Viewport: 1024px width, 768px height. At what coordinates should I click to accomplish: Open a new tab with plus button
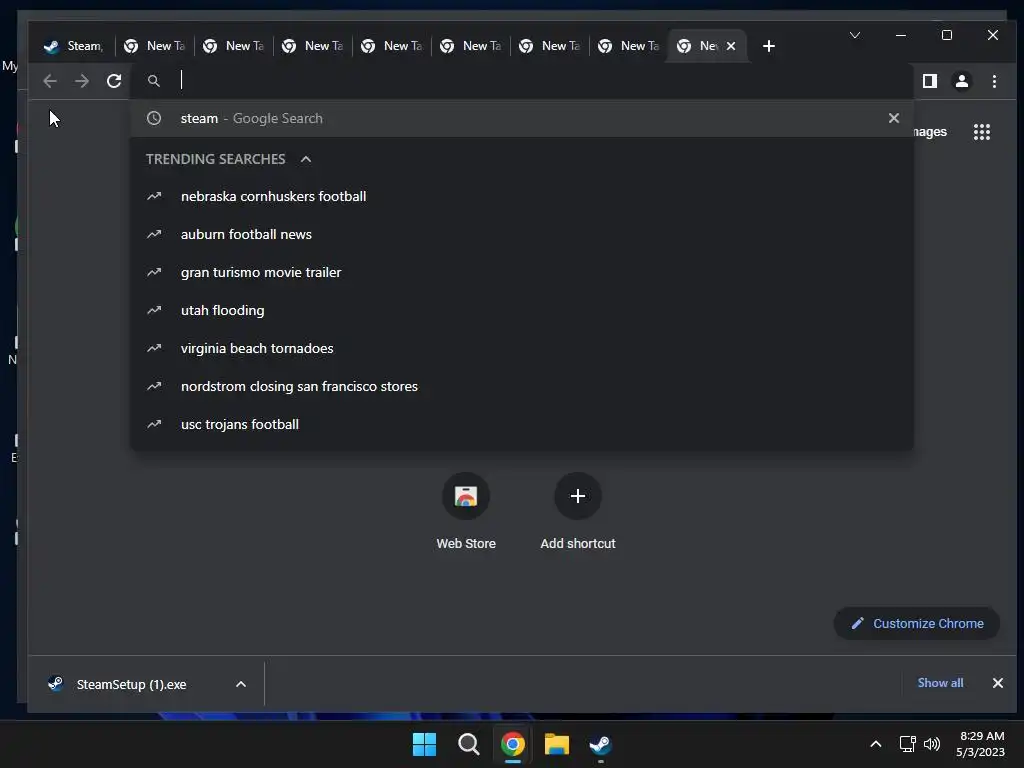click(769, 46)
